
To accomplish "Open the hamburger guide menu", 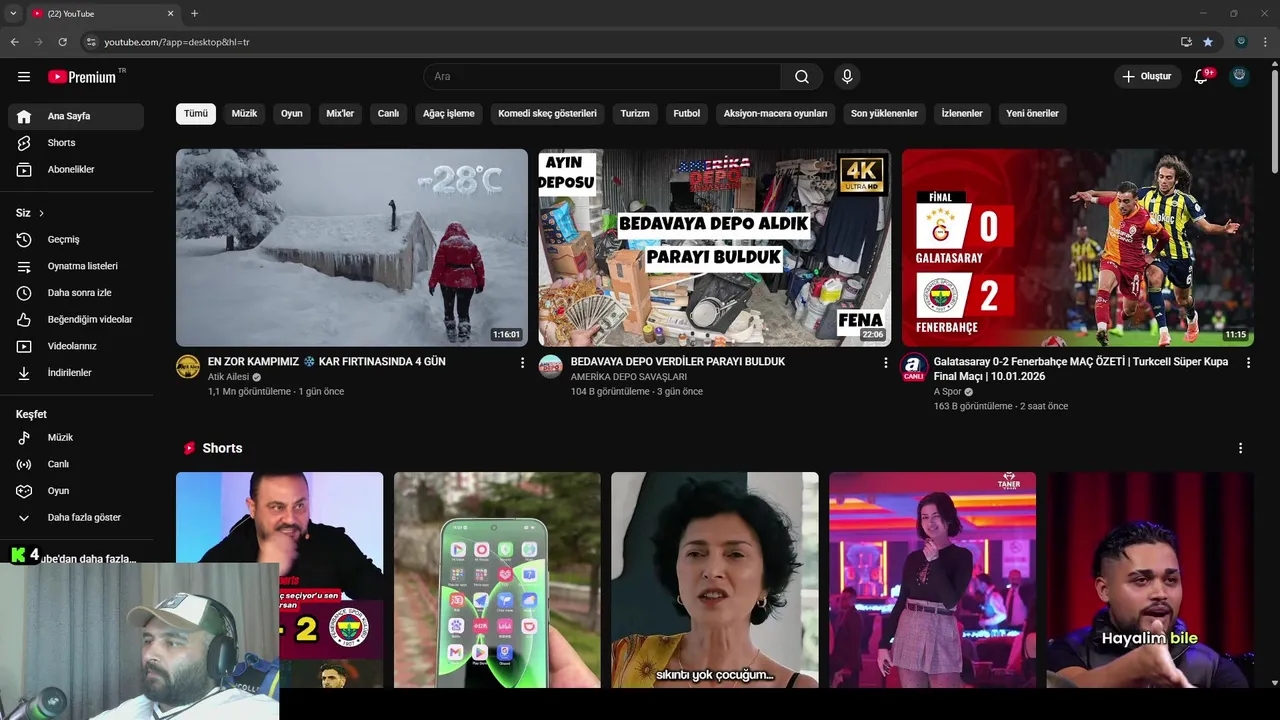I will (x=24, y=77).
